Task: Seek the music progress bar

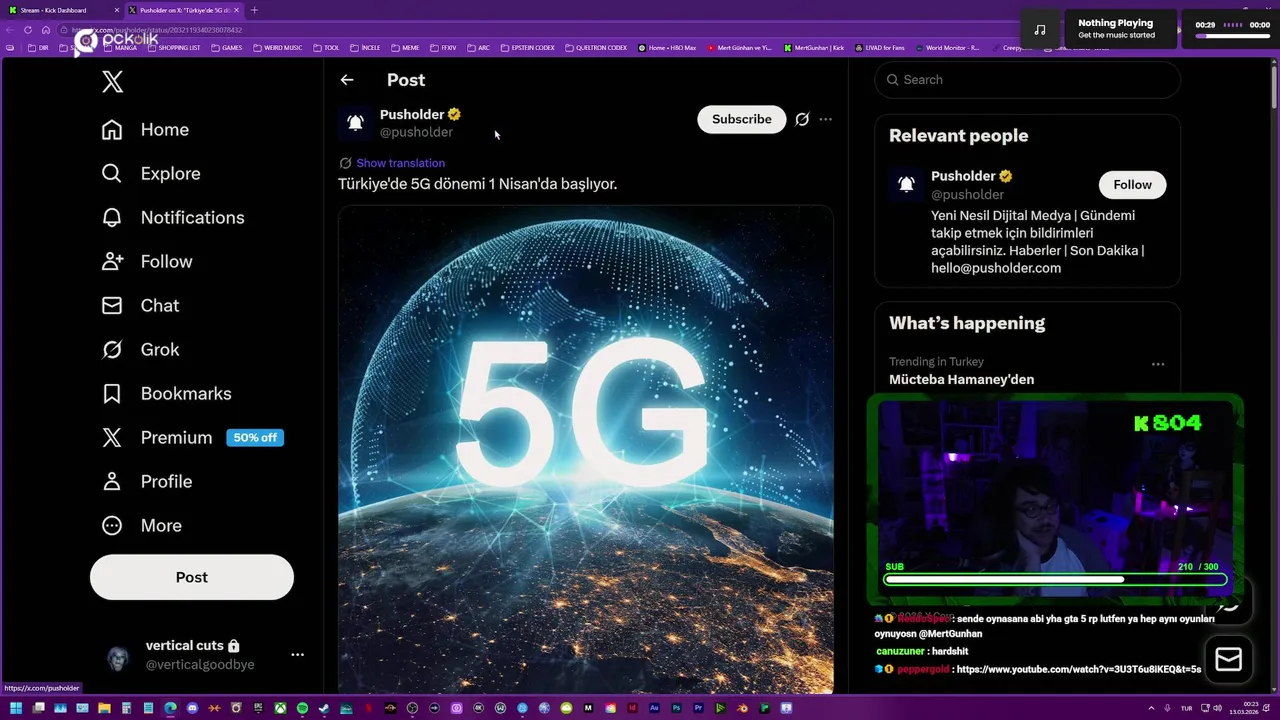Action: 1233,36
